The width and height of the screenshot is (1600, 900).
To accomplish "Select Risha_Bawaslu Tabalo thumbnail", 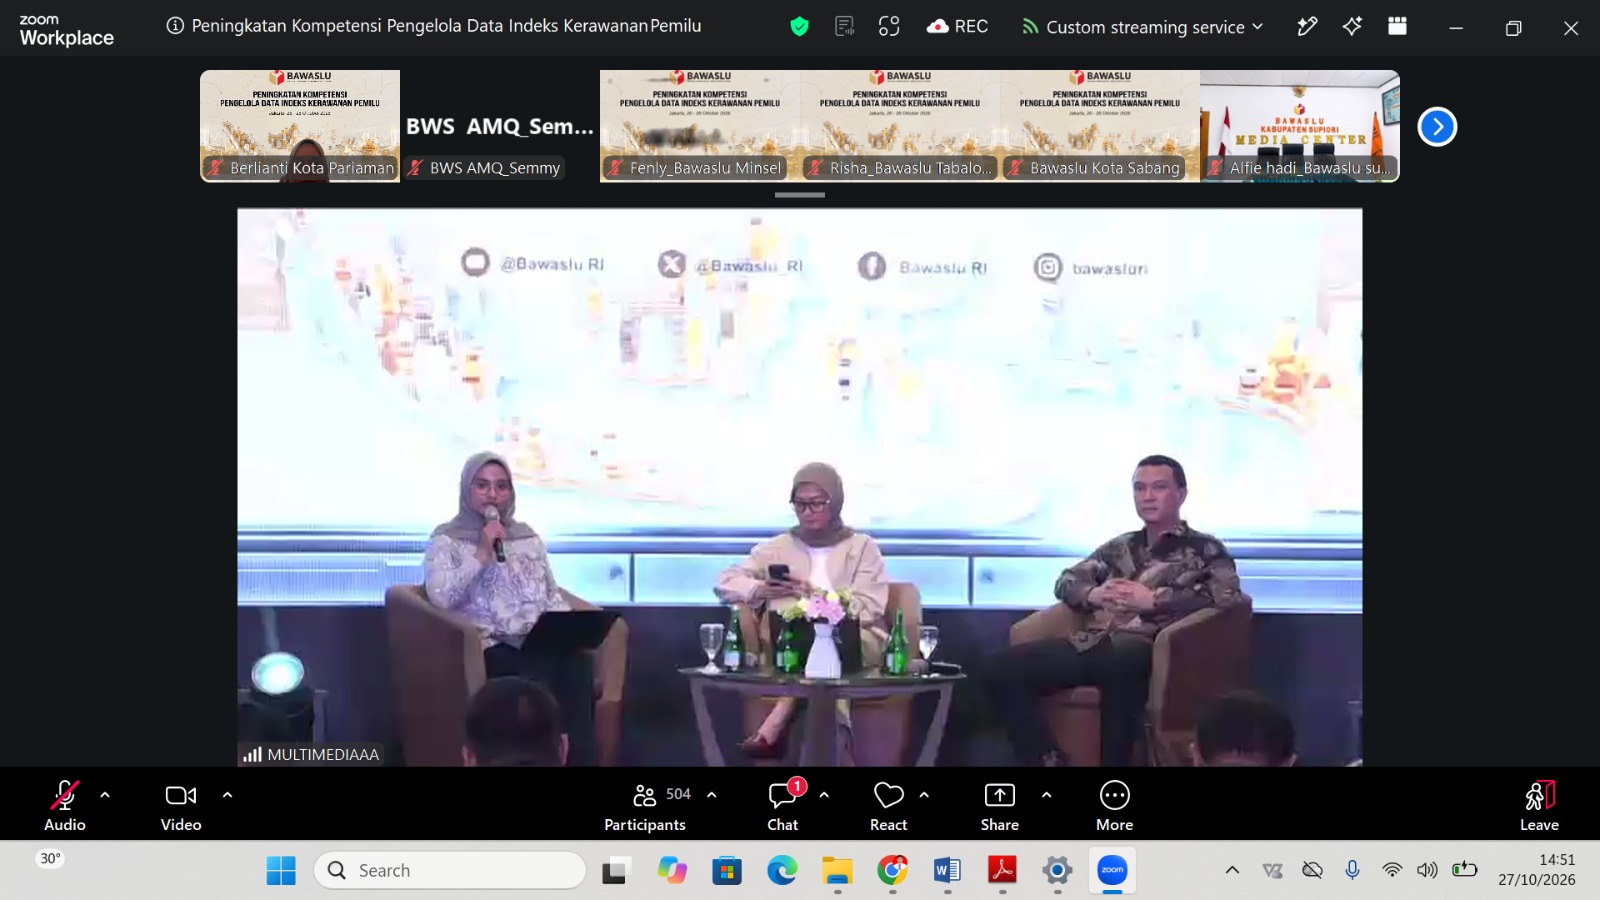I will 900,126.
